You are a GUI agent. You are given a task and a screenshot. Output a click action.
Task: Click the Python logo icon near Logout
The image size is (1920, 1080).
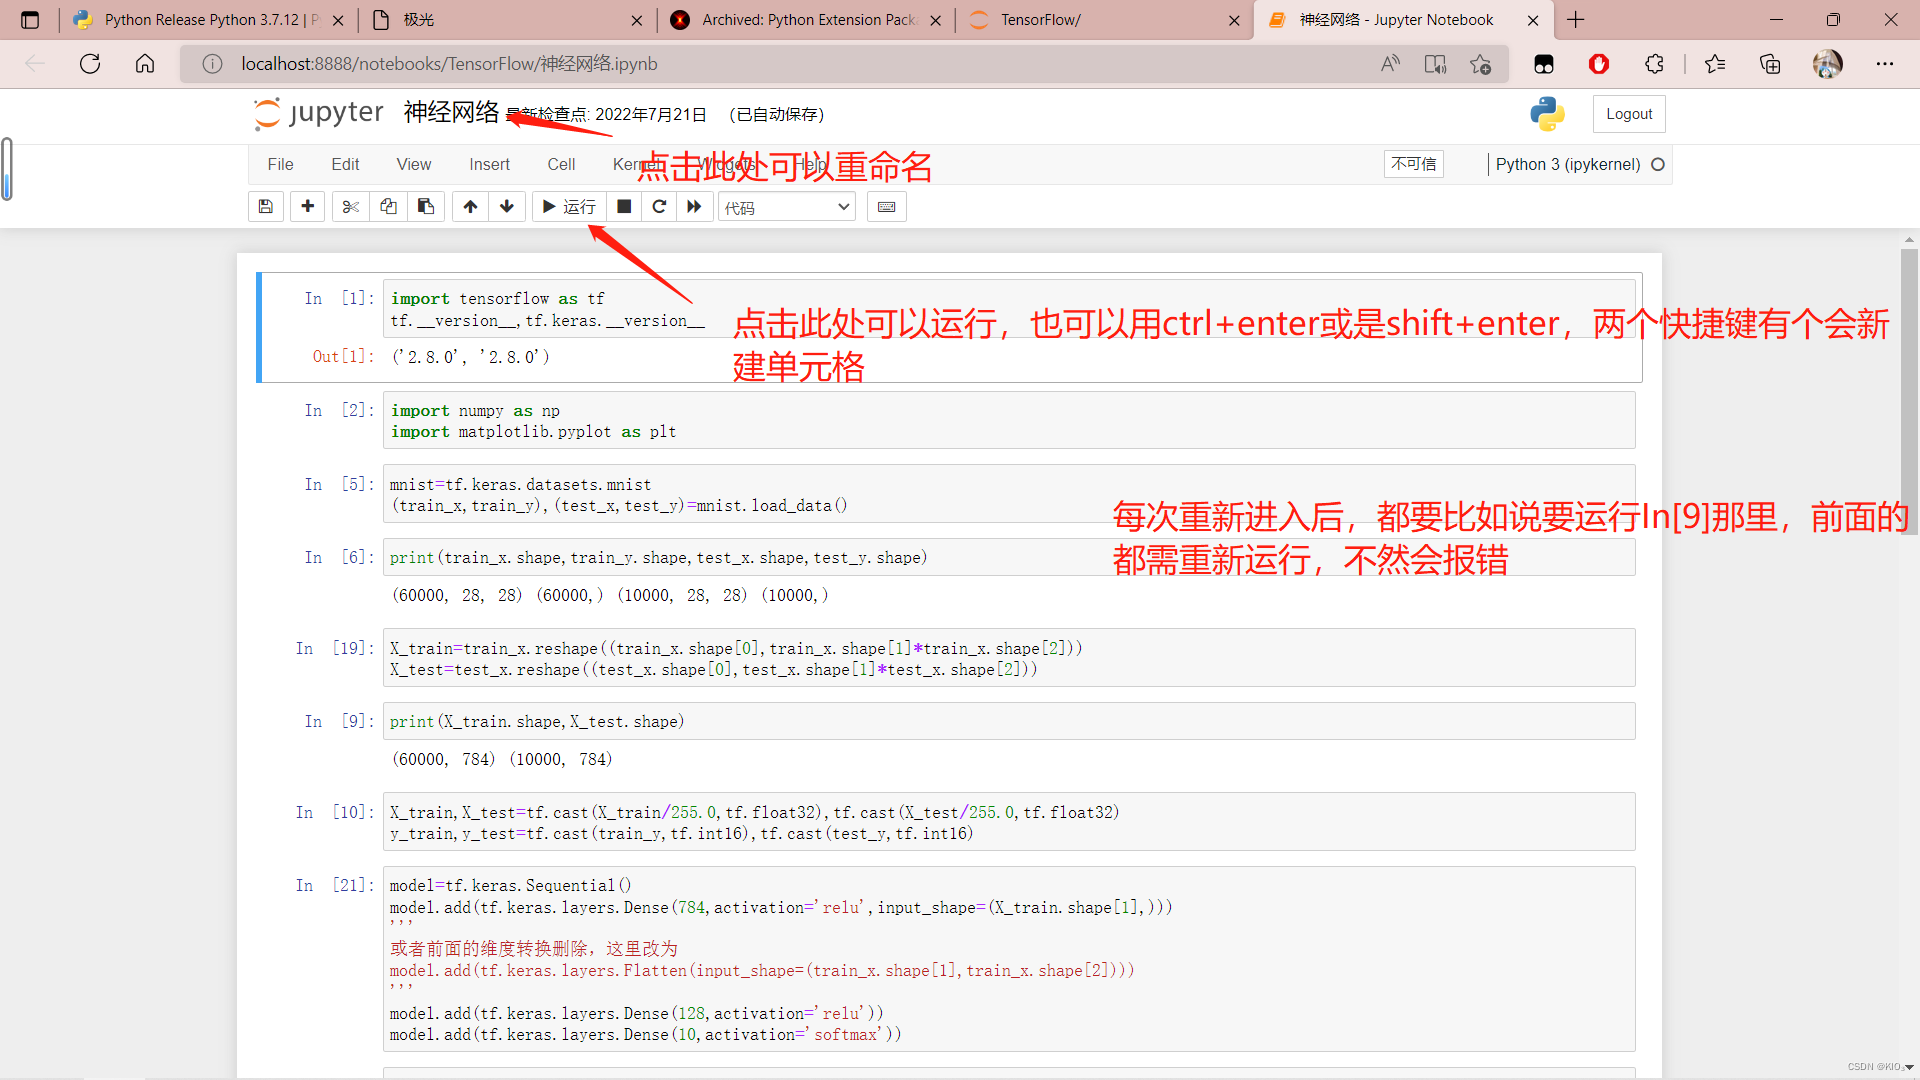pos(1547,114)
